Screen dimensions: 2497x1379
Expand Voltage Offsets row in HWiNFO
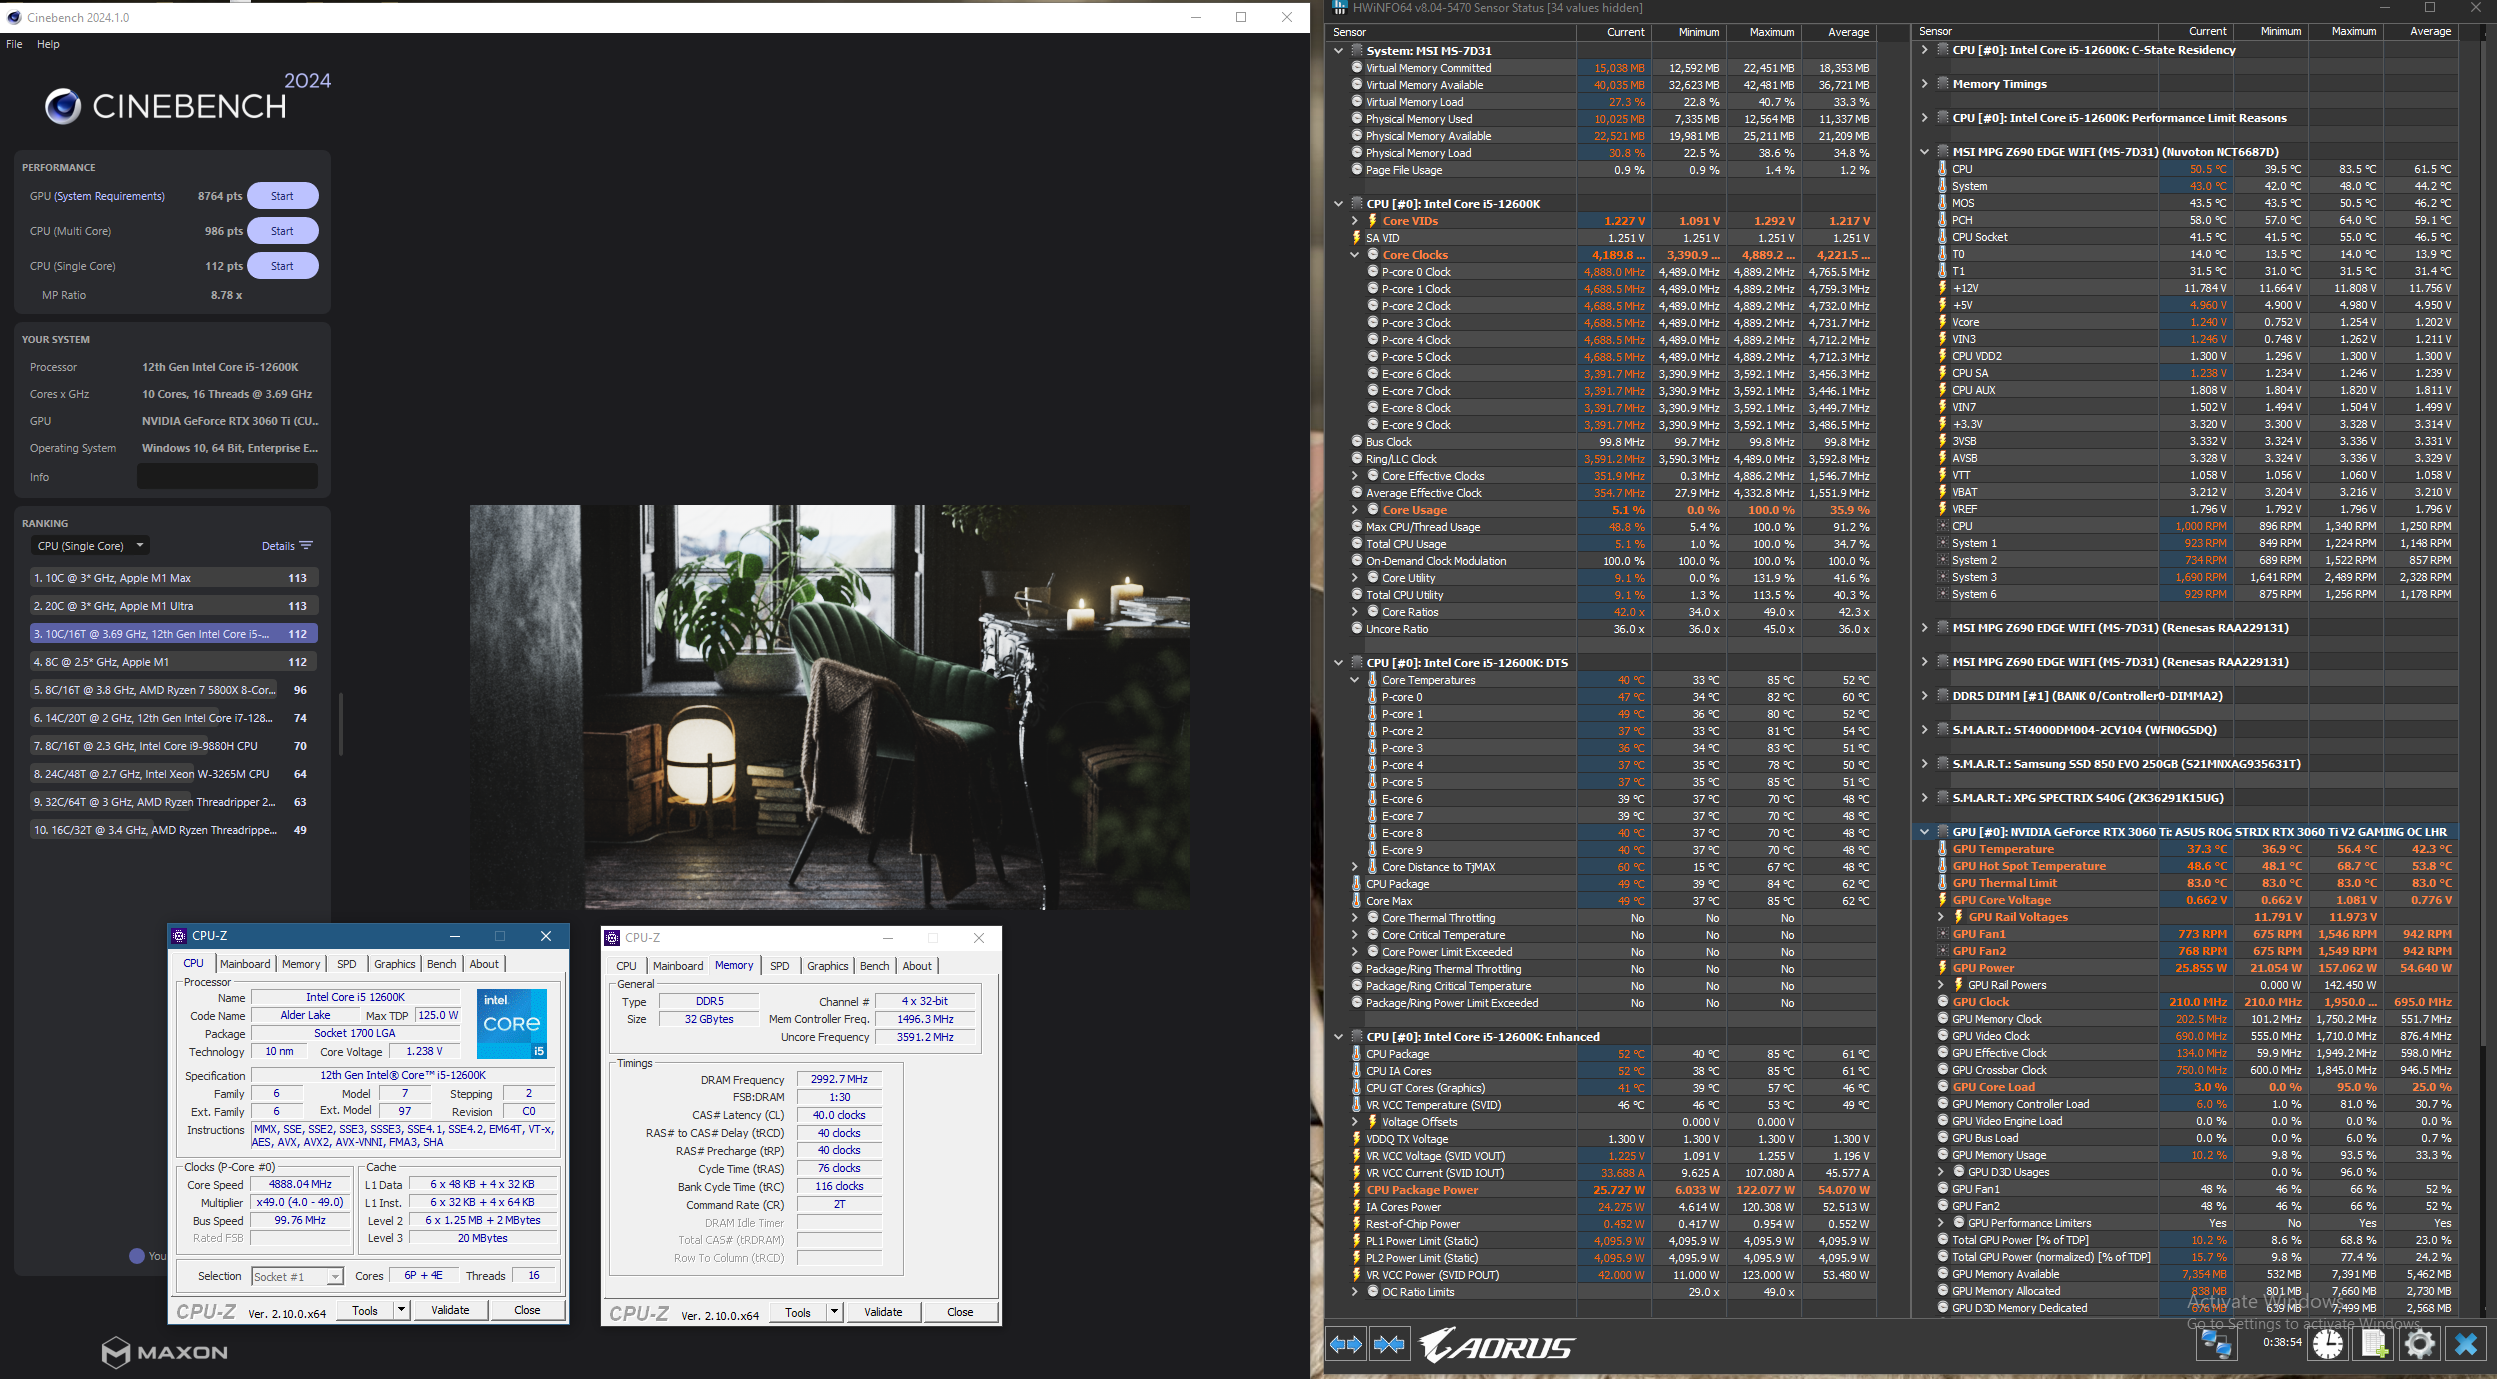pos(1355,1122)
